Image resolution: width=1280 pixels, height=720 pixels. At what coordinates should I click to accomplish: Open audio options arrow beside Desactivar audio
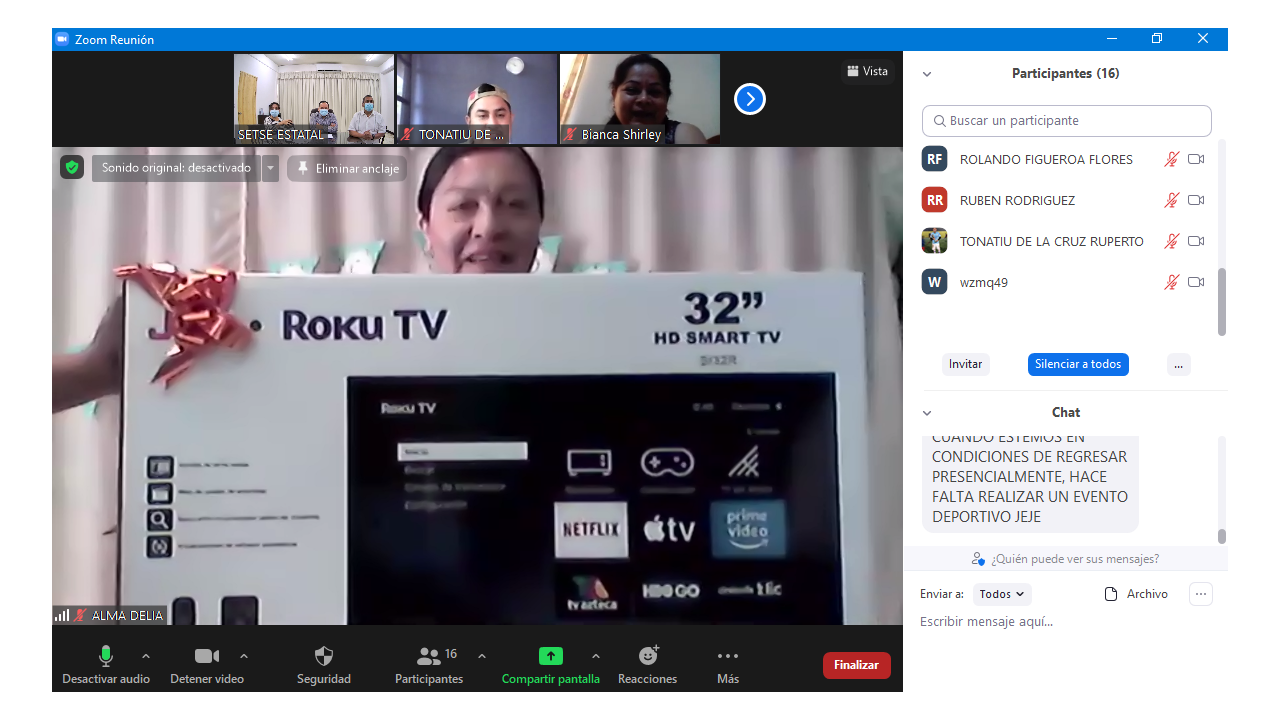146,656
